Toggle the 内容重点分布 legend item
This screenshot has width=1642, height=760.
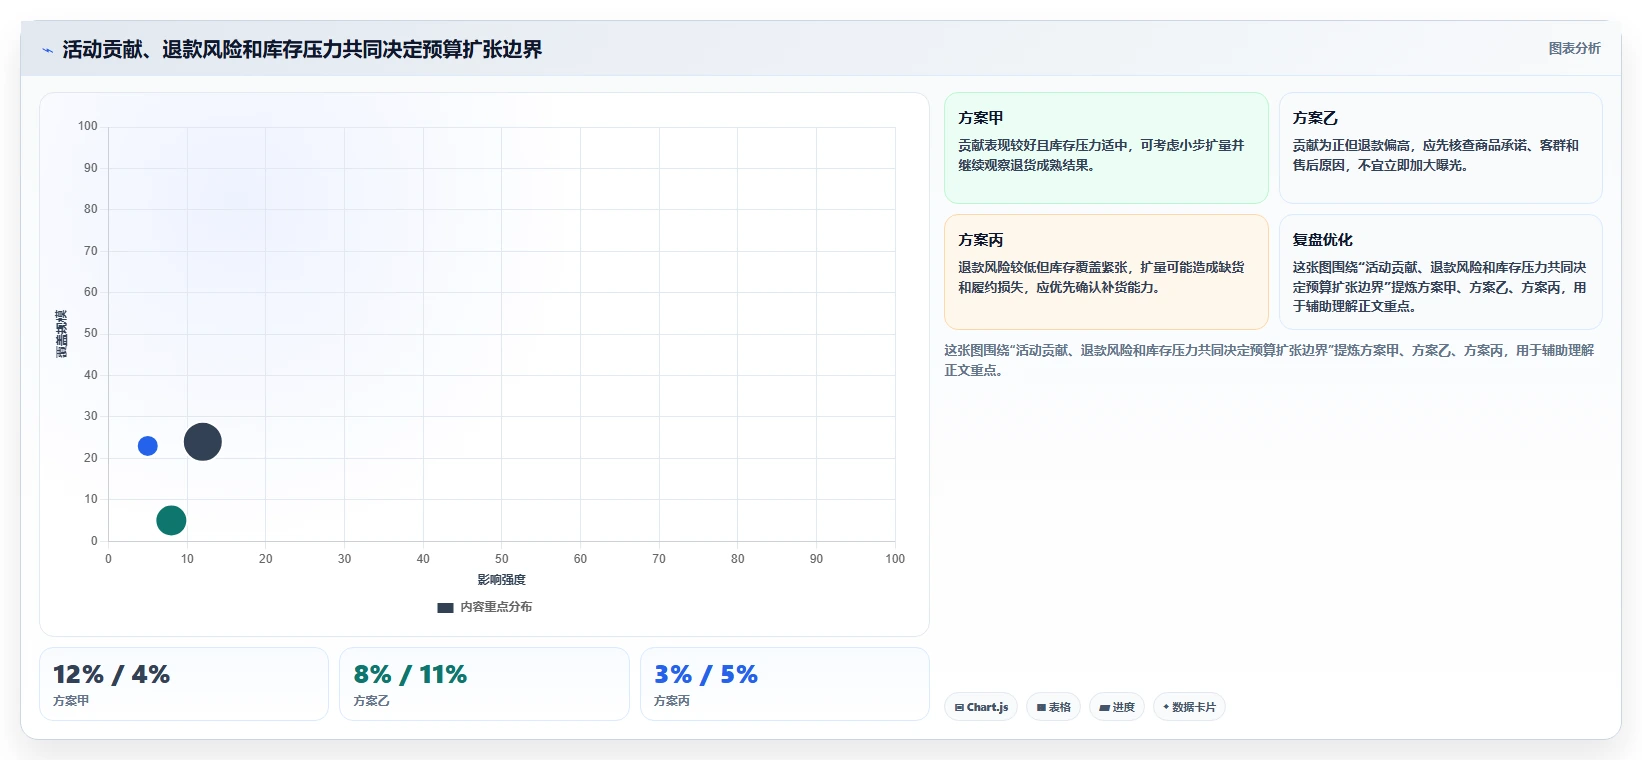pyautogui.click(x=485, y=607)
